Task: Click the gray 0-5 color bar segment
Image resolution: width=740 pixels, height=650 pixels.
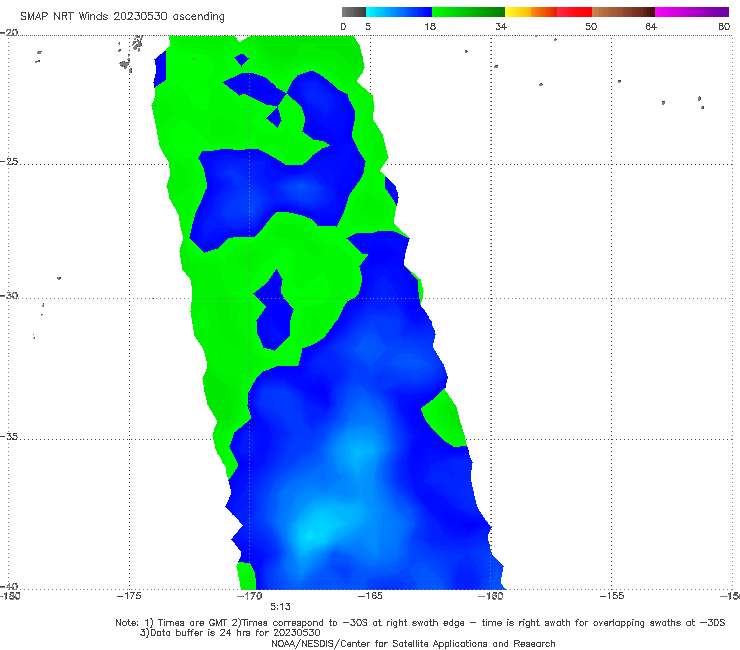Action: click(354, 12)
